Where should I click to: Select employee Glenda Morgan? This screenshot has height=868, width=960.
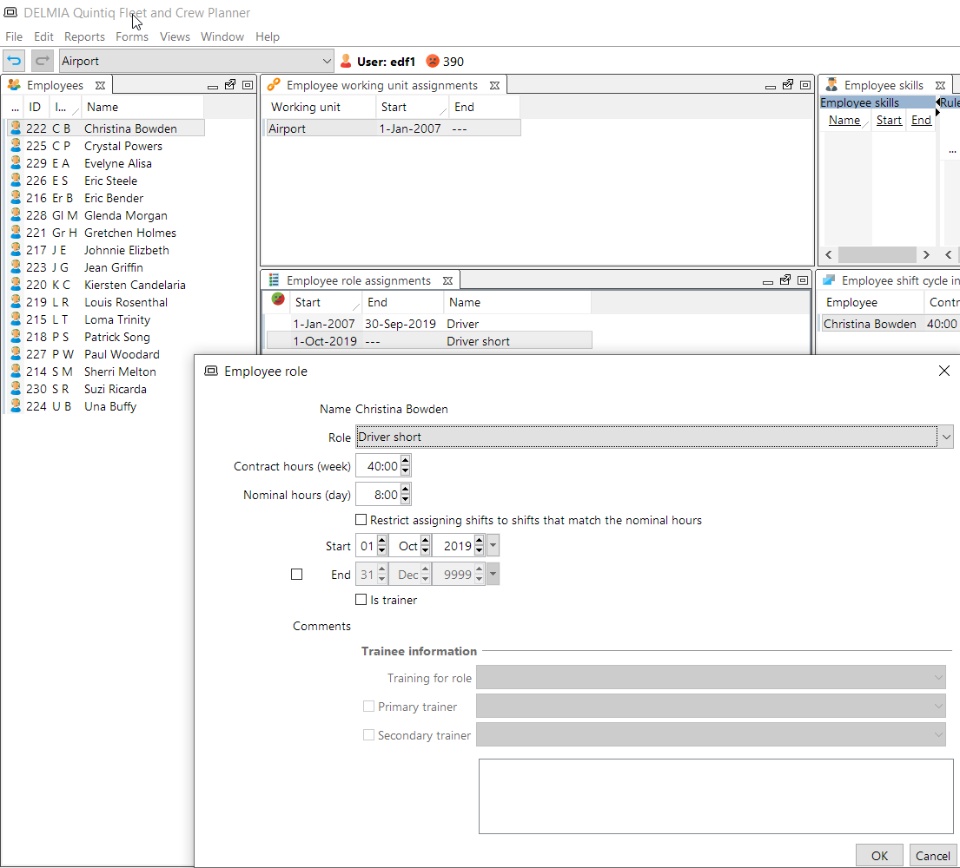(126, 215)
